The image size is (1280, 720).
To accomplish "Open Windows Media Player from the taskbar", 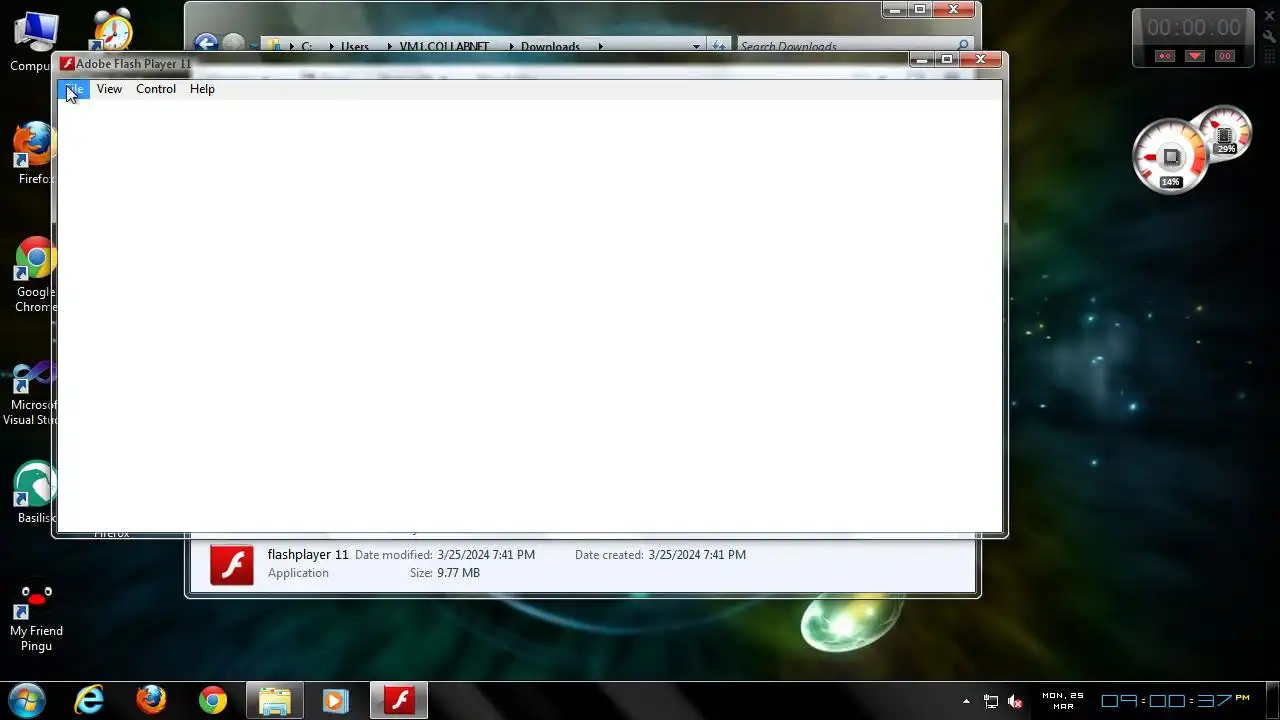I will click(x=335, y=700).
